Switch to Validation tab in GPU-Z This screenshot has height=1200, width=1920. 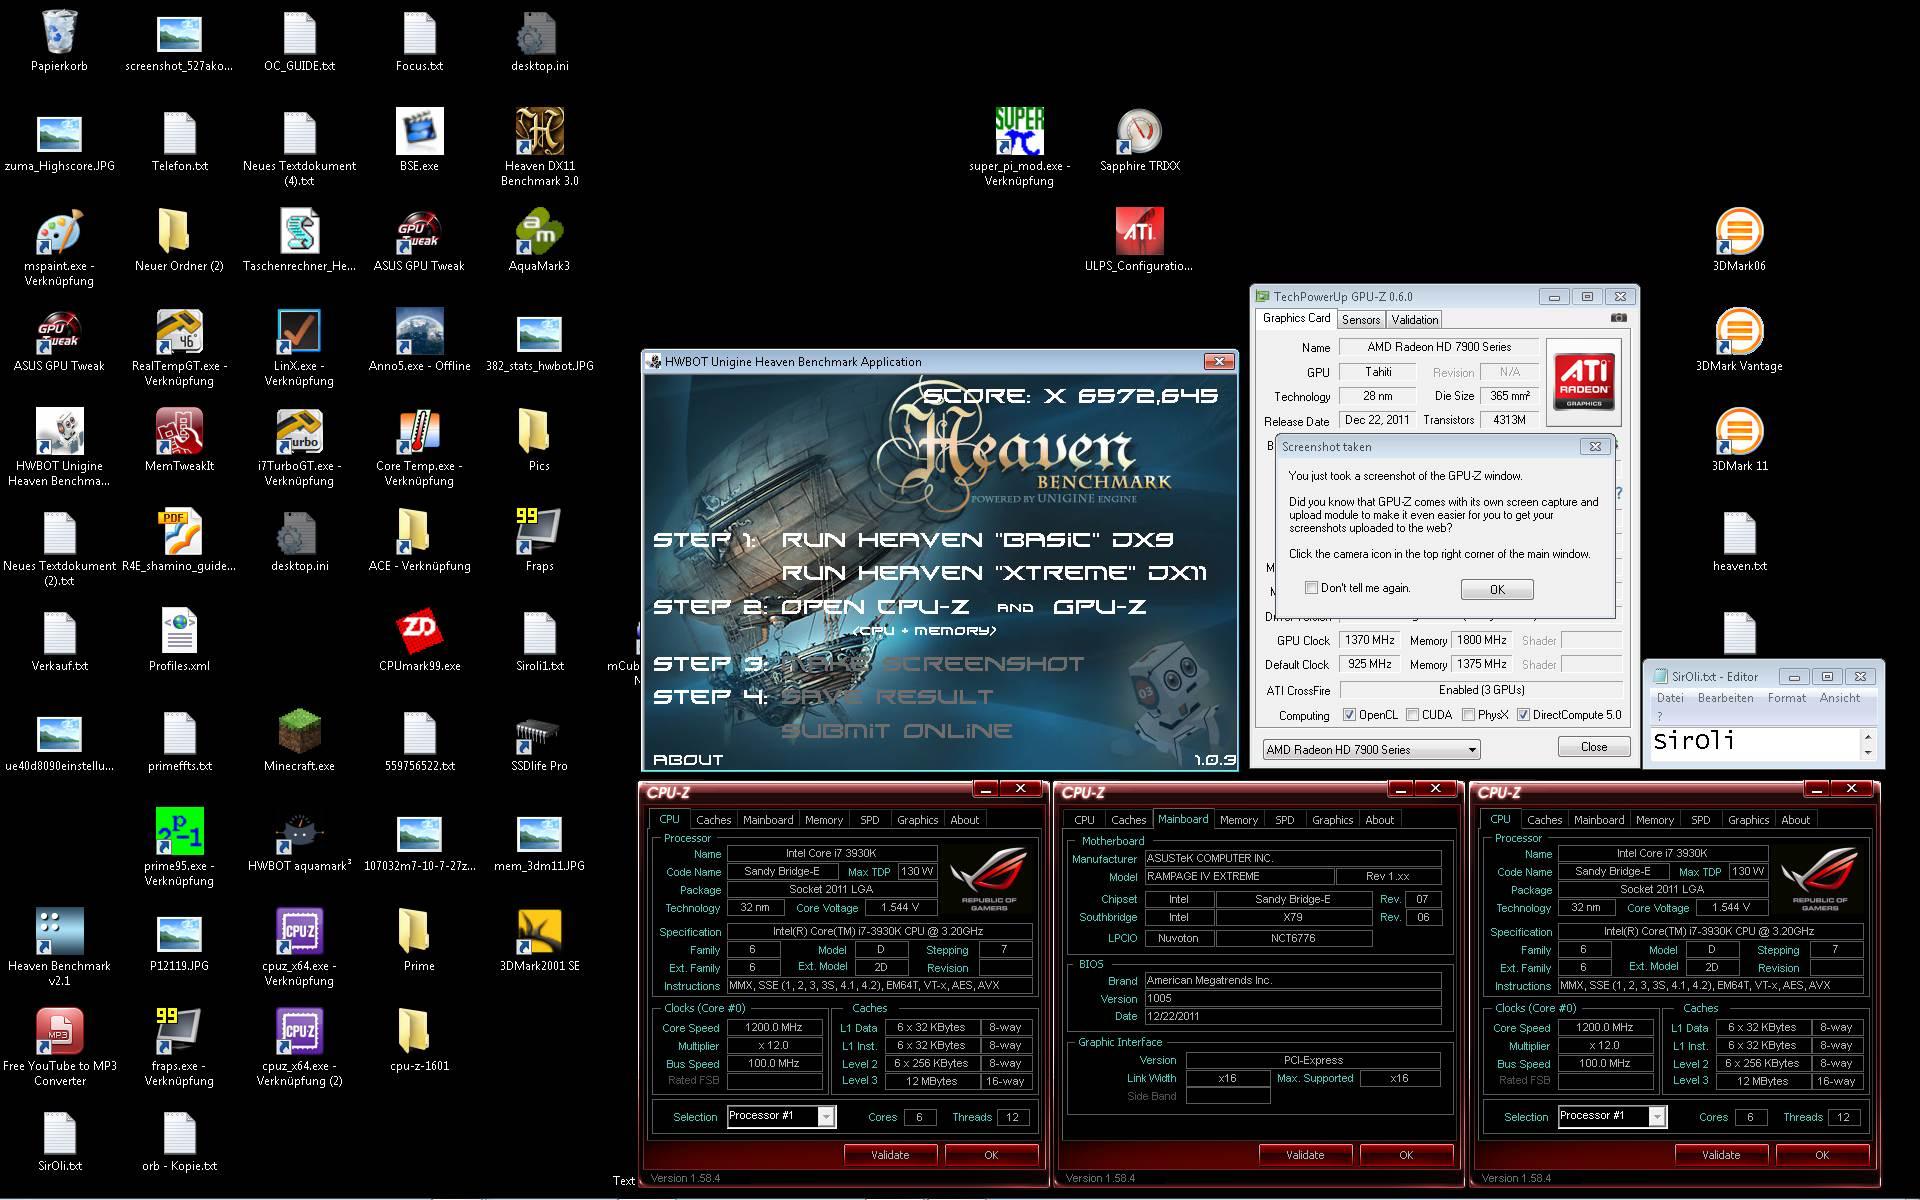point(1414,320)
